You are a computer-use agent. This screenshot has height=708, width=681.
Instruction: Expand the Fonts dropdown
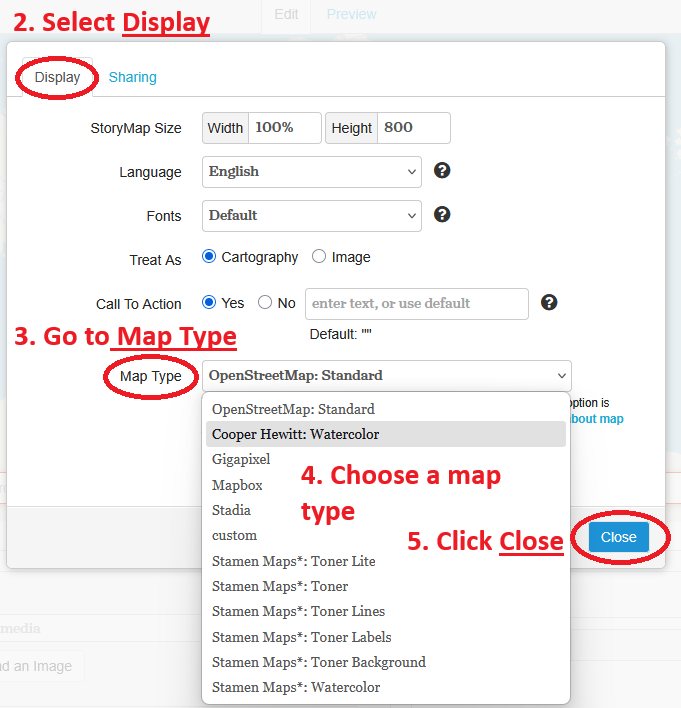[311, 215]
